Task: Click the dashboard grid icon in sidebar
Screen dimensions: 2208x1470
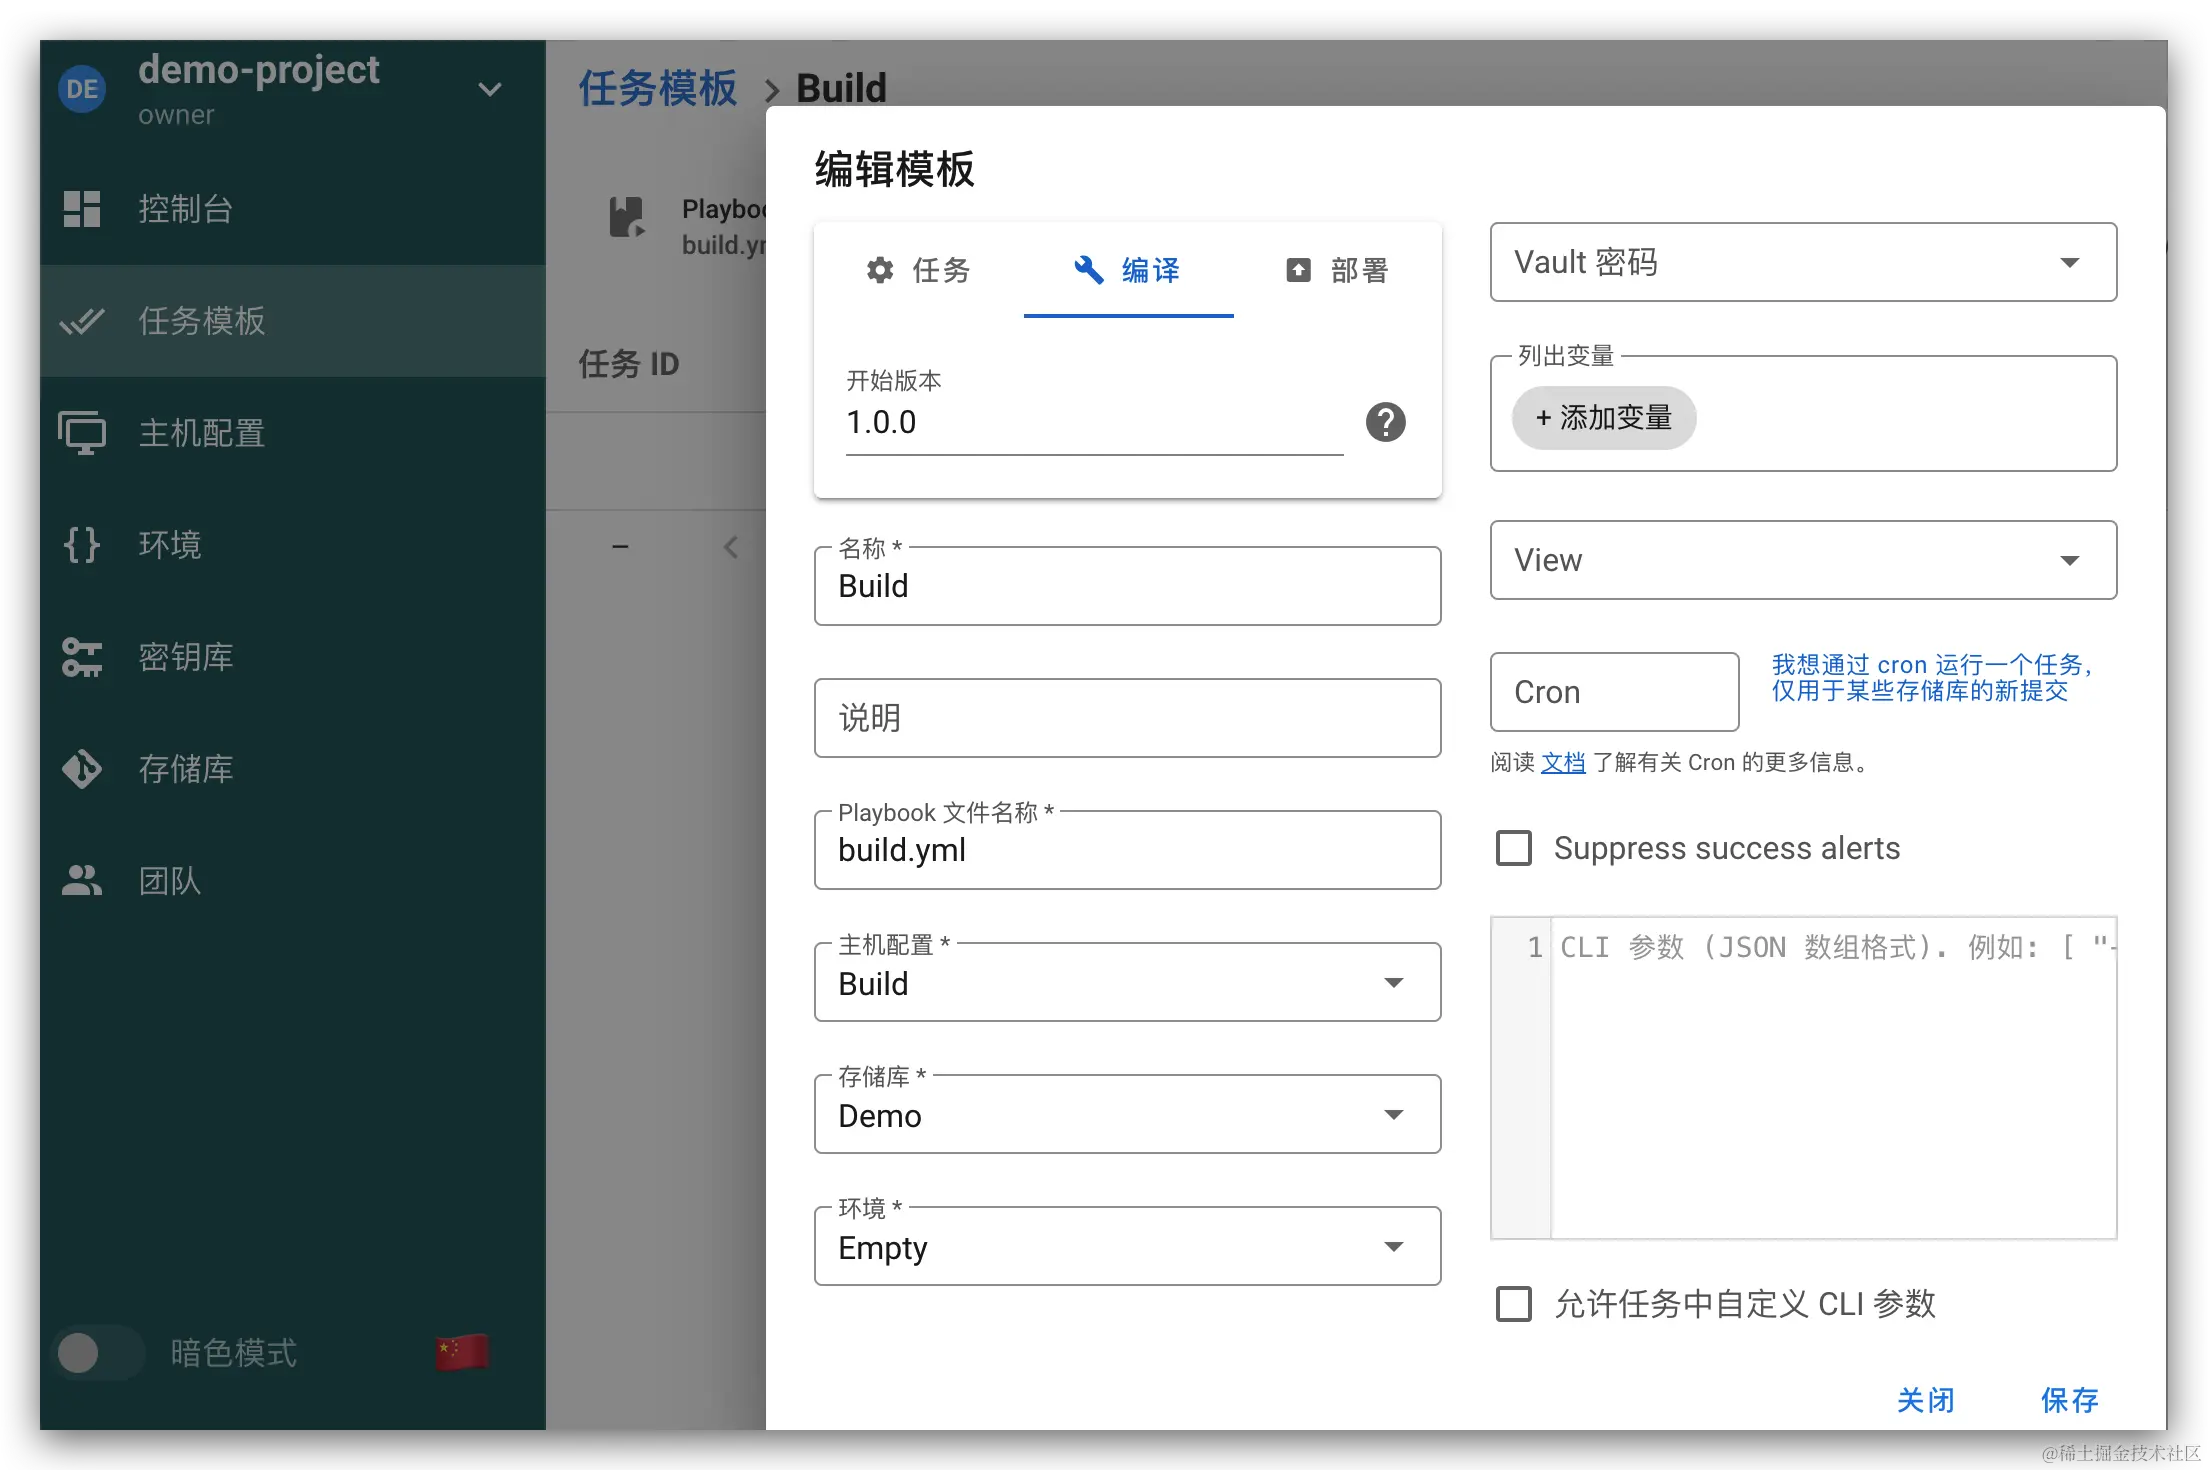Action: 82,209
